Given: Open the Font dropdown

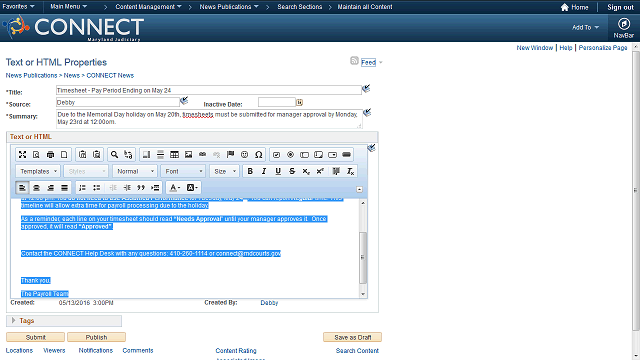Looking at the screenshot, I should (x=183, y=171).
